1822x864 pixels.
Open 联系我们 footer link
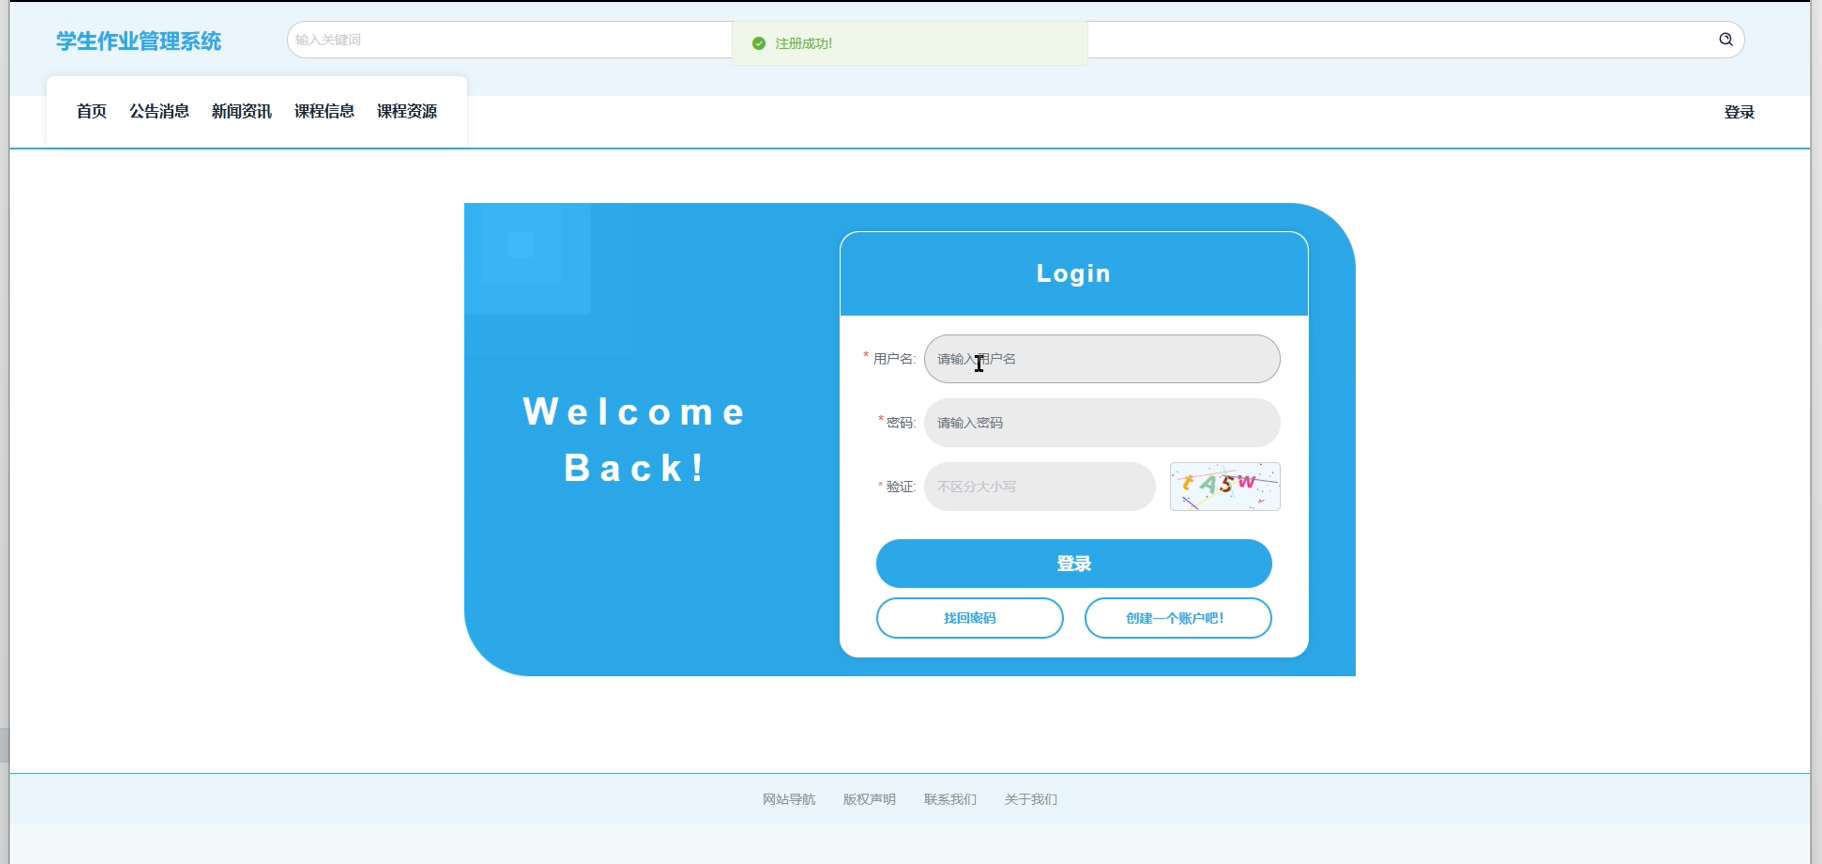click(950, 799)
